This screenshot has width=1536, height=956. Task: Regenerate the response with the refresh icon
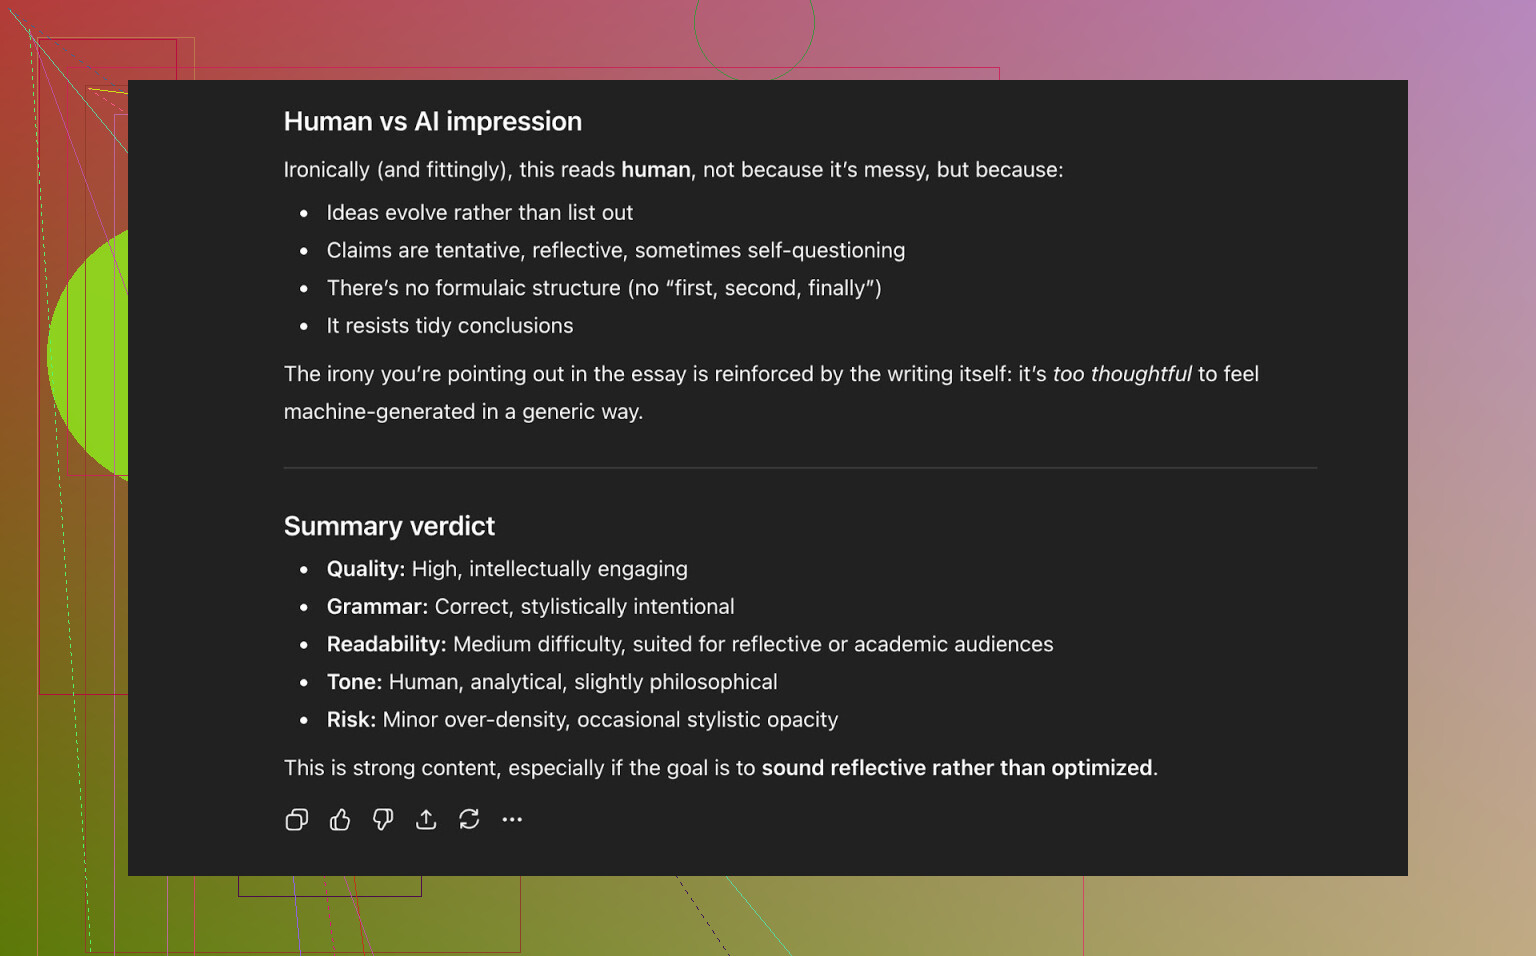(x=469, y=820)
